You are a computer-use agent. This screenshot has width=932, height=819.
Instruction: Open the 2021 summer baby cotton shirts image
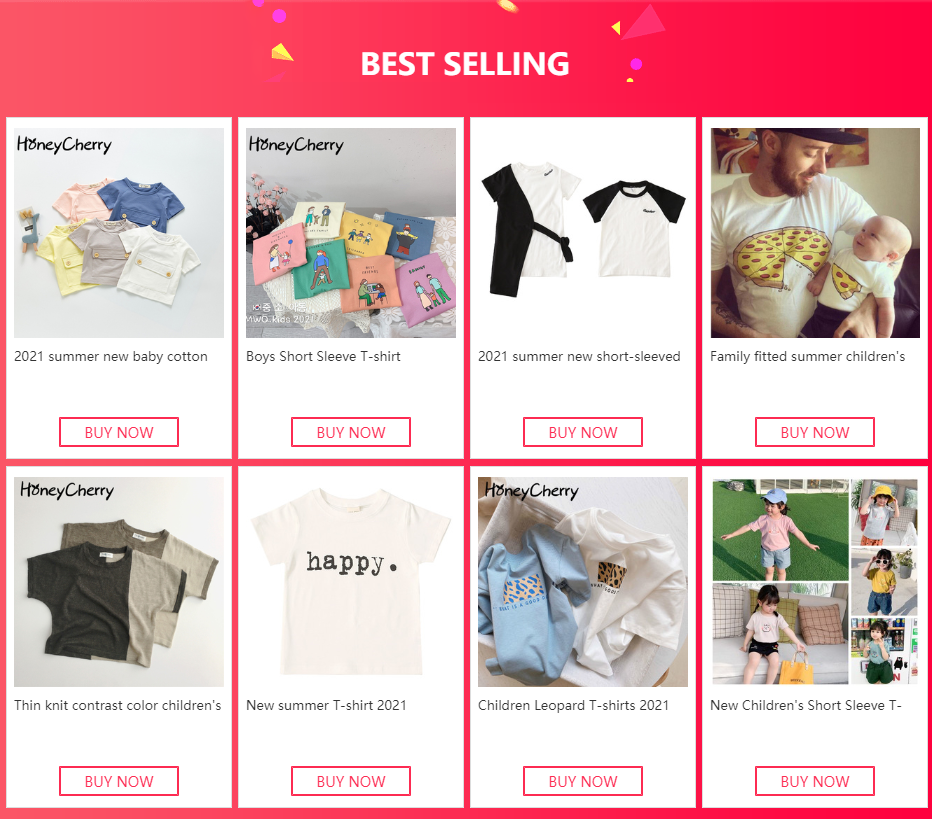tap(119, 233)
